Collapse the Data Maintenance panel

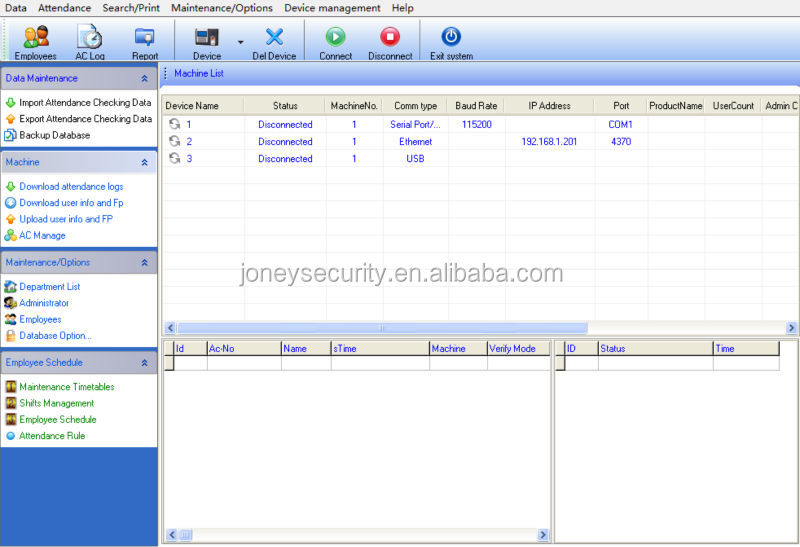click(144, 78)
